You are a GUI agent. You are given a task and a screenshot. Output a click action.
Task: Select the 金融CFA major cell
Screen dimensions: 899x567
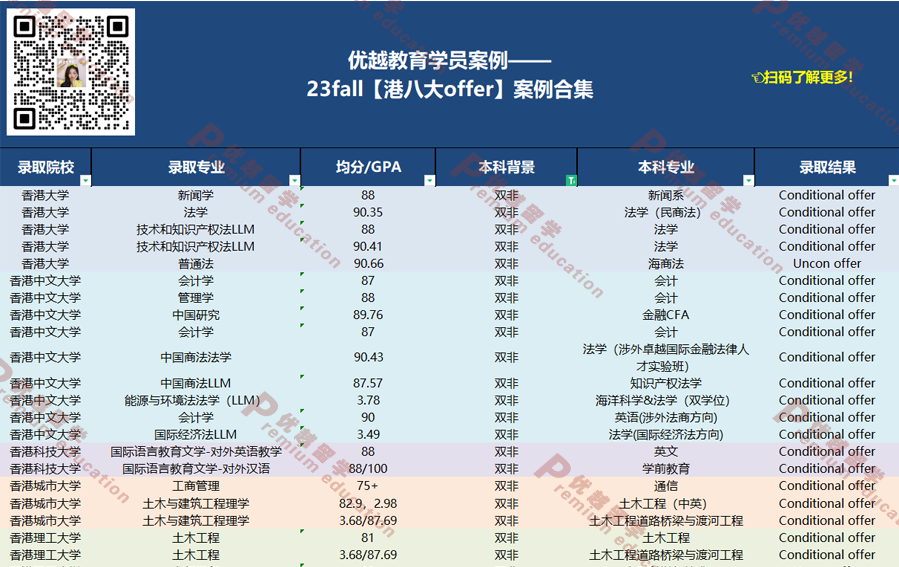point(665,315)
